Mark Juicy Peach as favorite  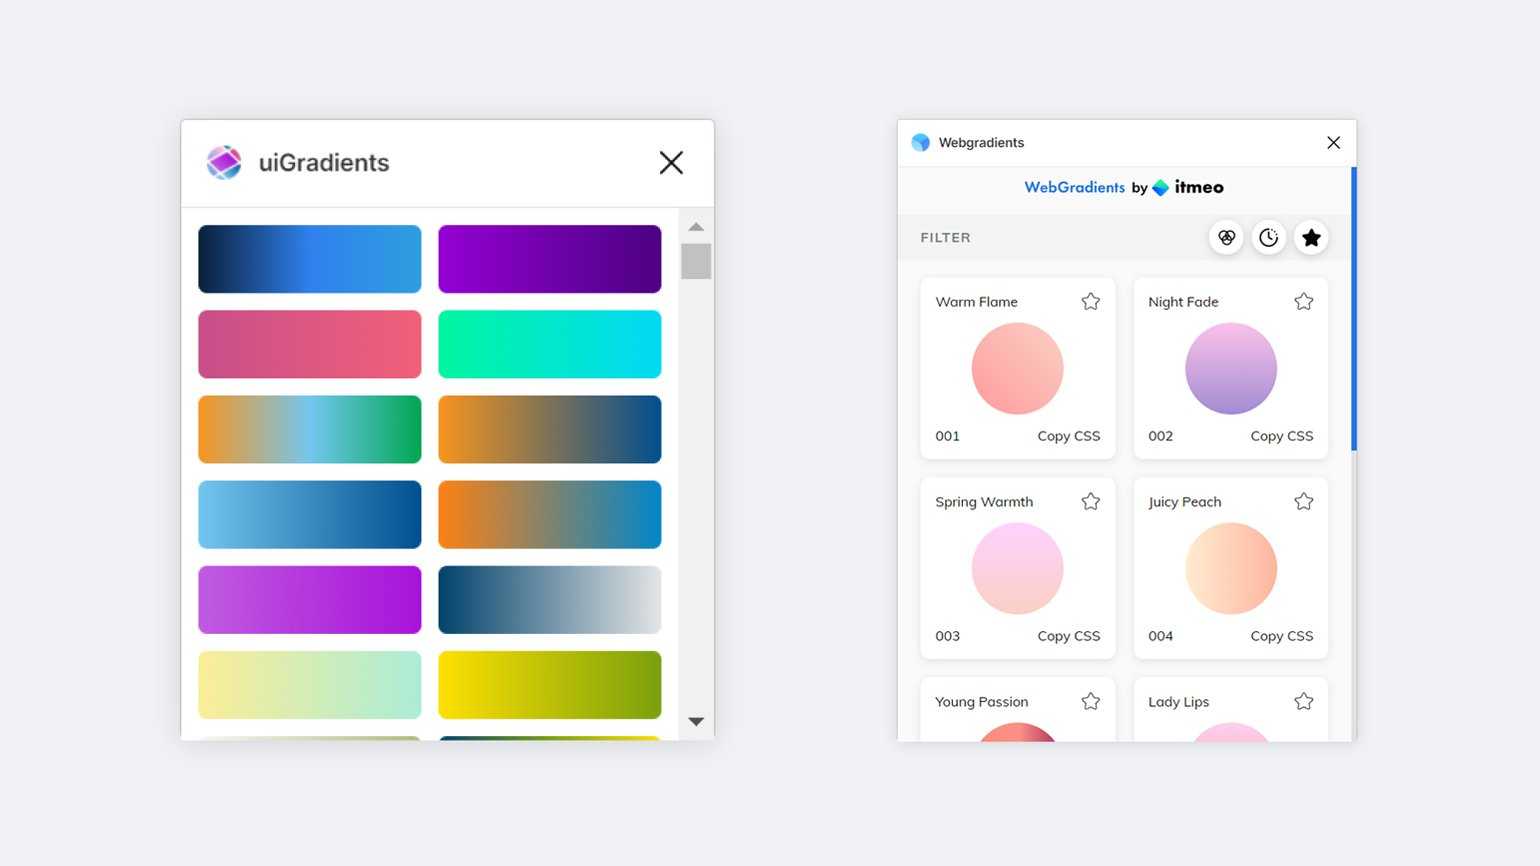click(x=1303, y=502)
